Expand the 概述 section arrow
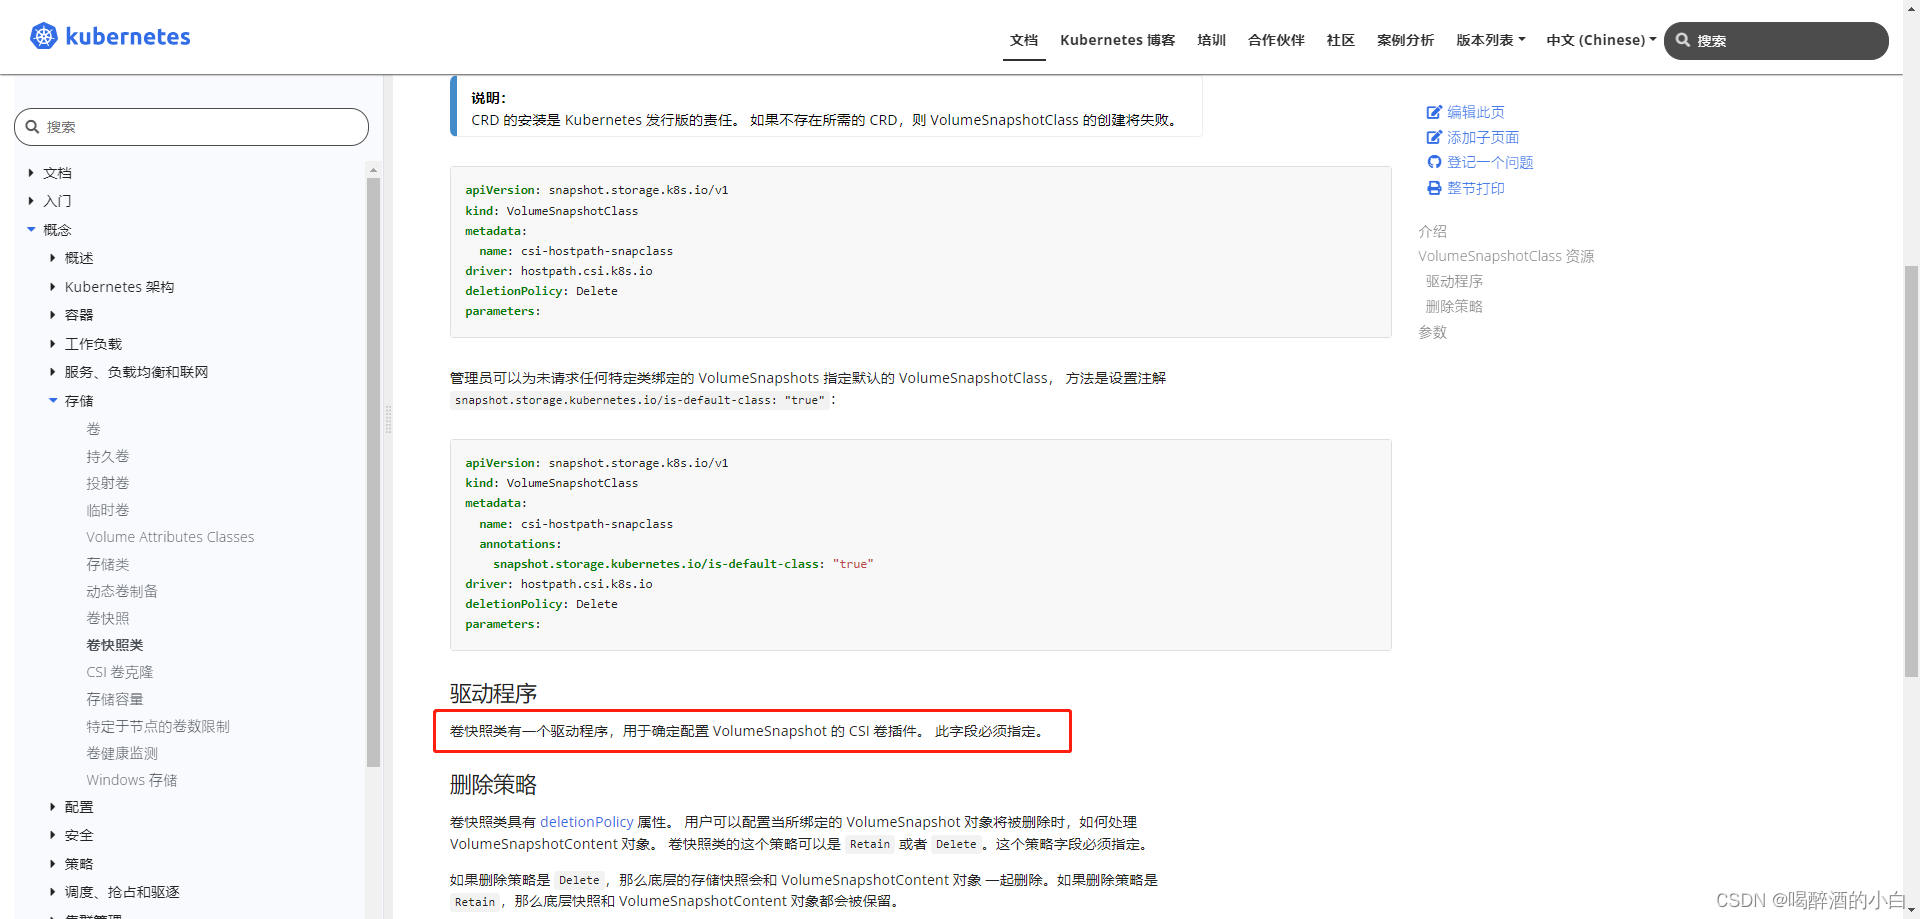 click(x=53, y=258)
